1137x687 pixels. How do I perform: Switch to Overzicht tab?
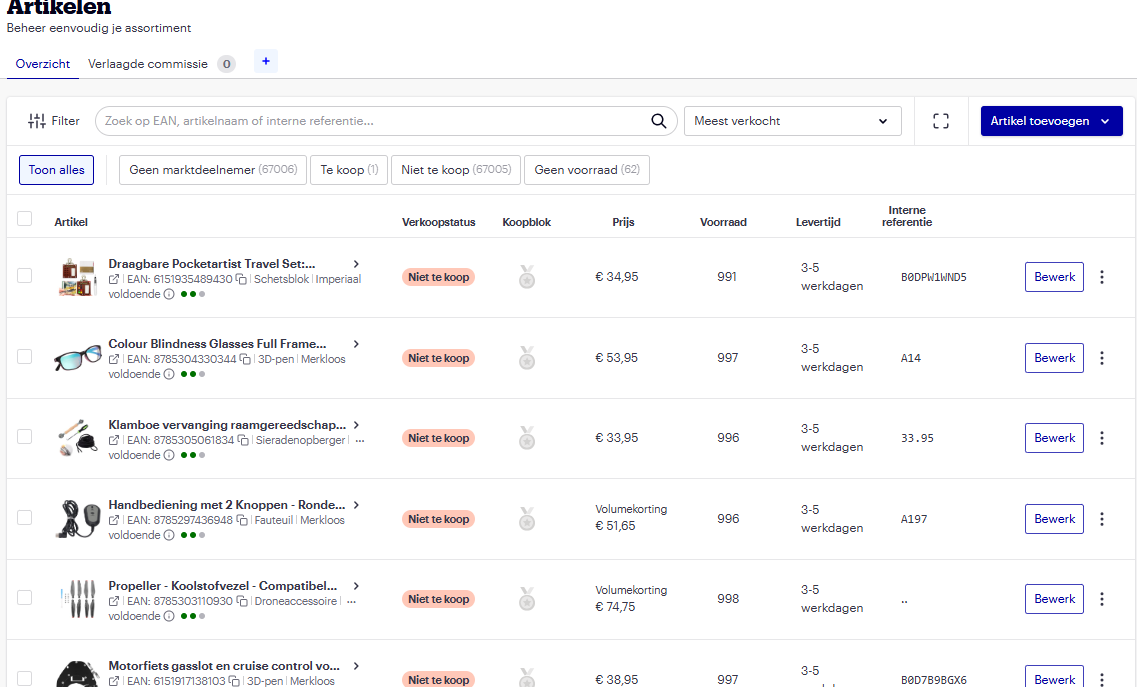[43, 64]
